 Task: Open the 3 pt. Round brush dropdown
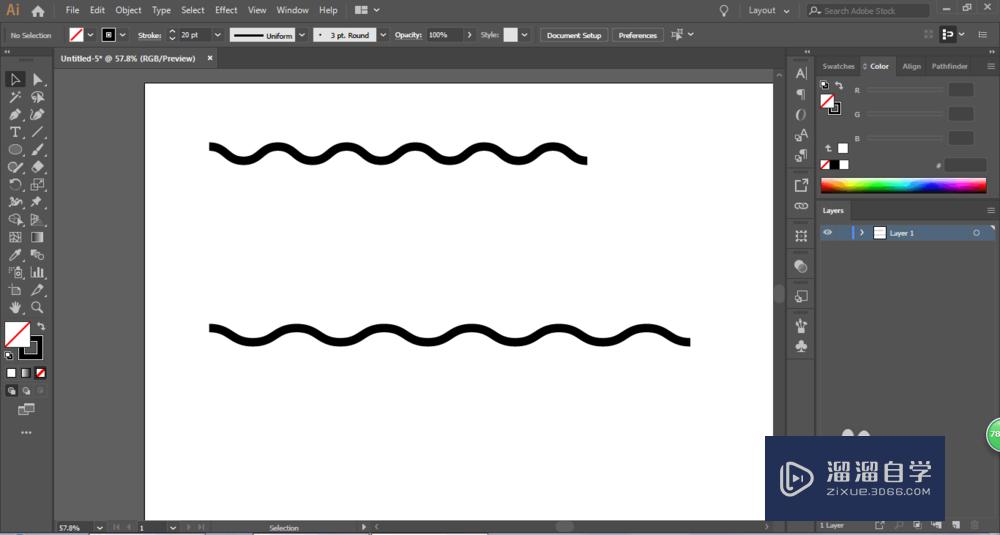383,35
